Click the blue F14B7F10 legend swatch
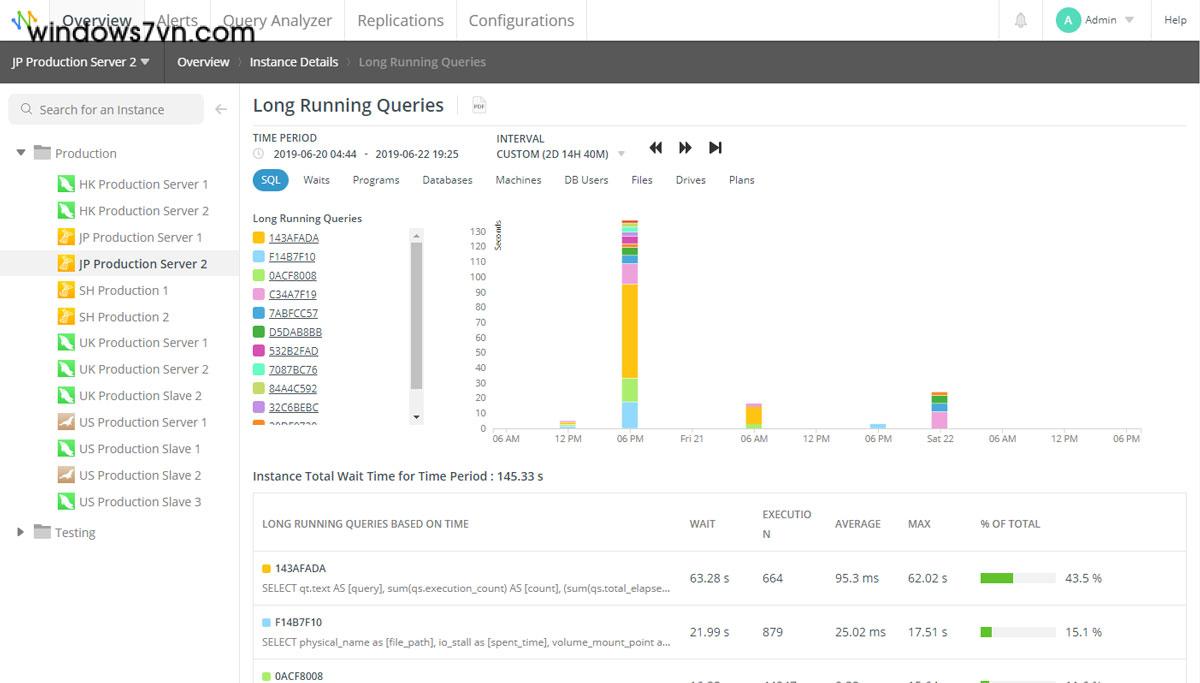This screenshot has width=1200, height=683. pos(259,257)
